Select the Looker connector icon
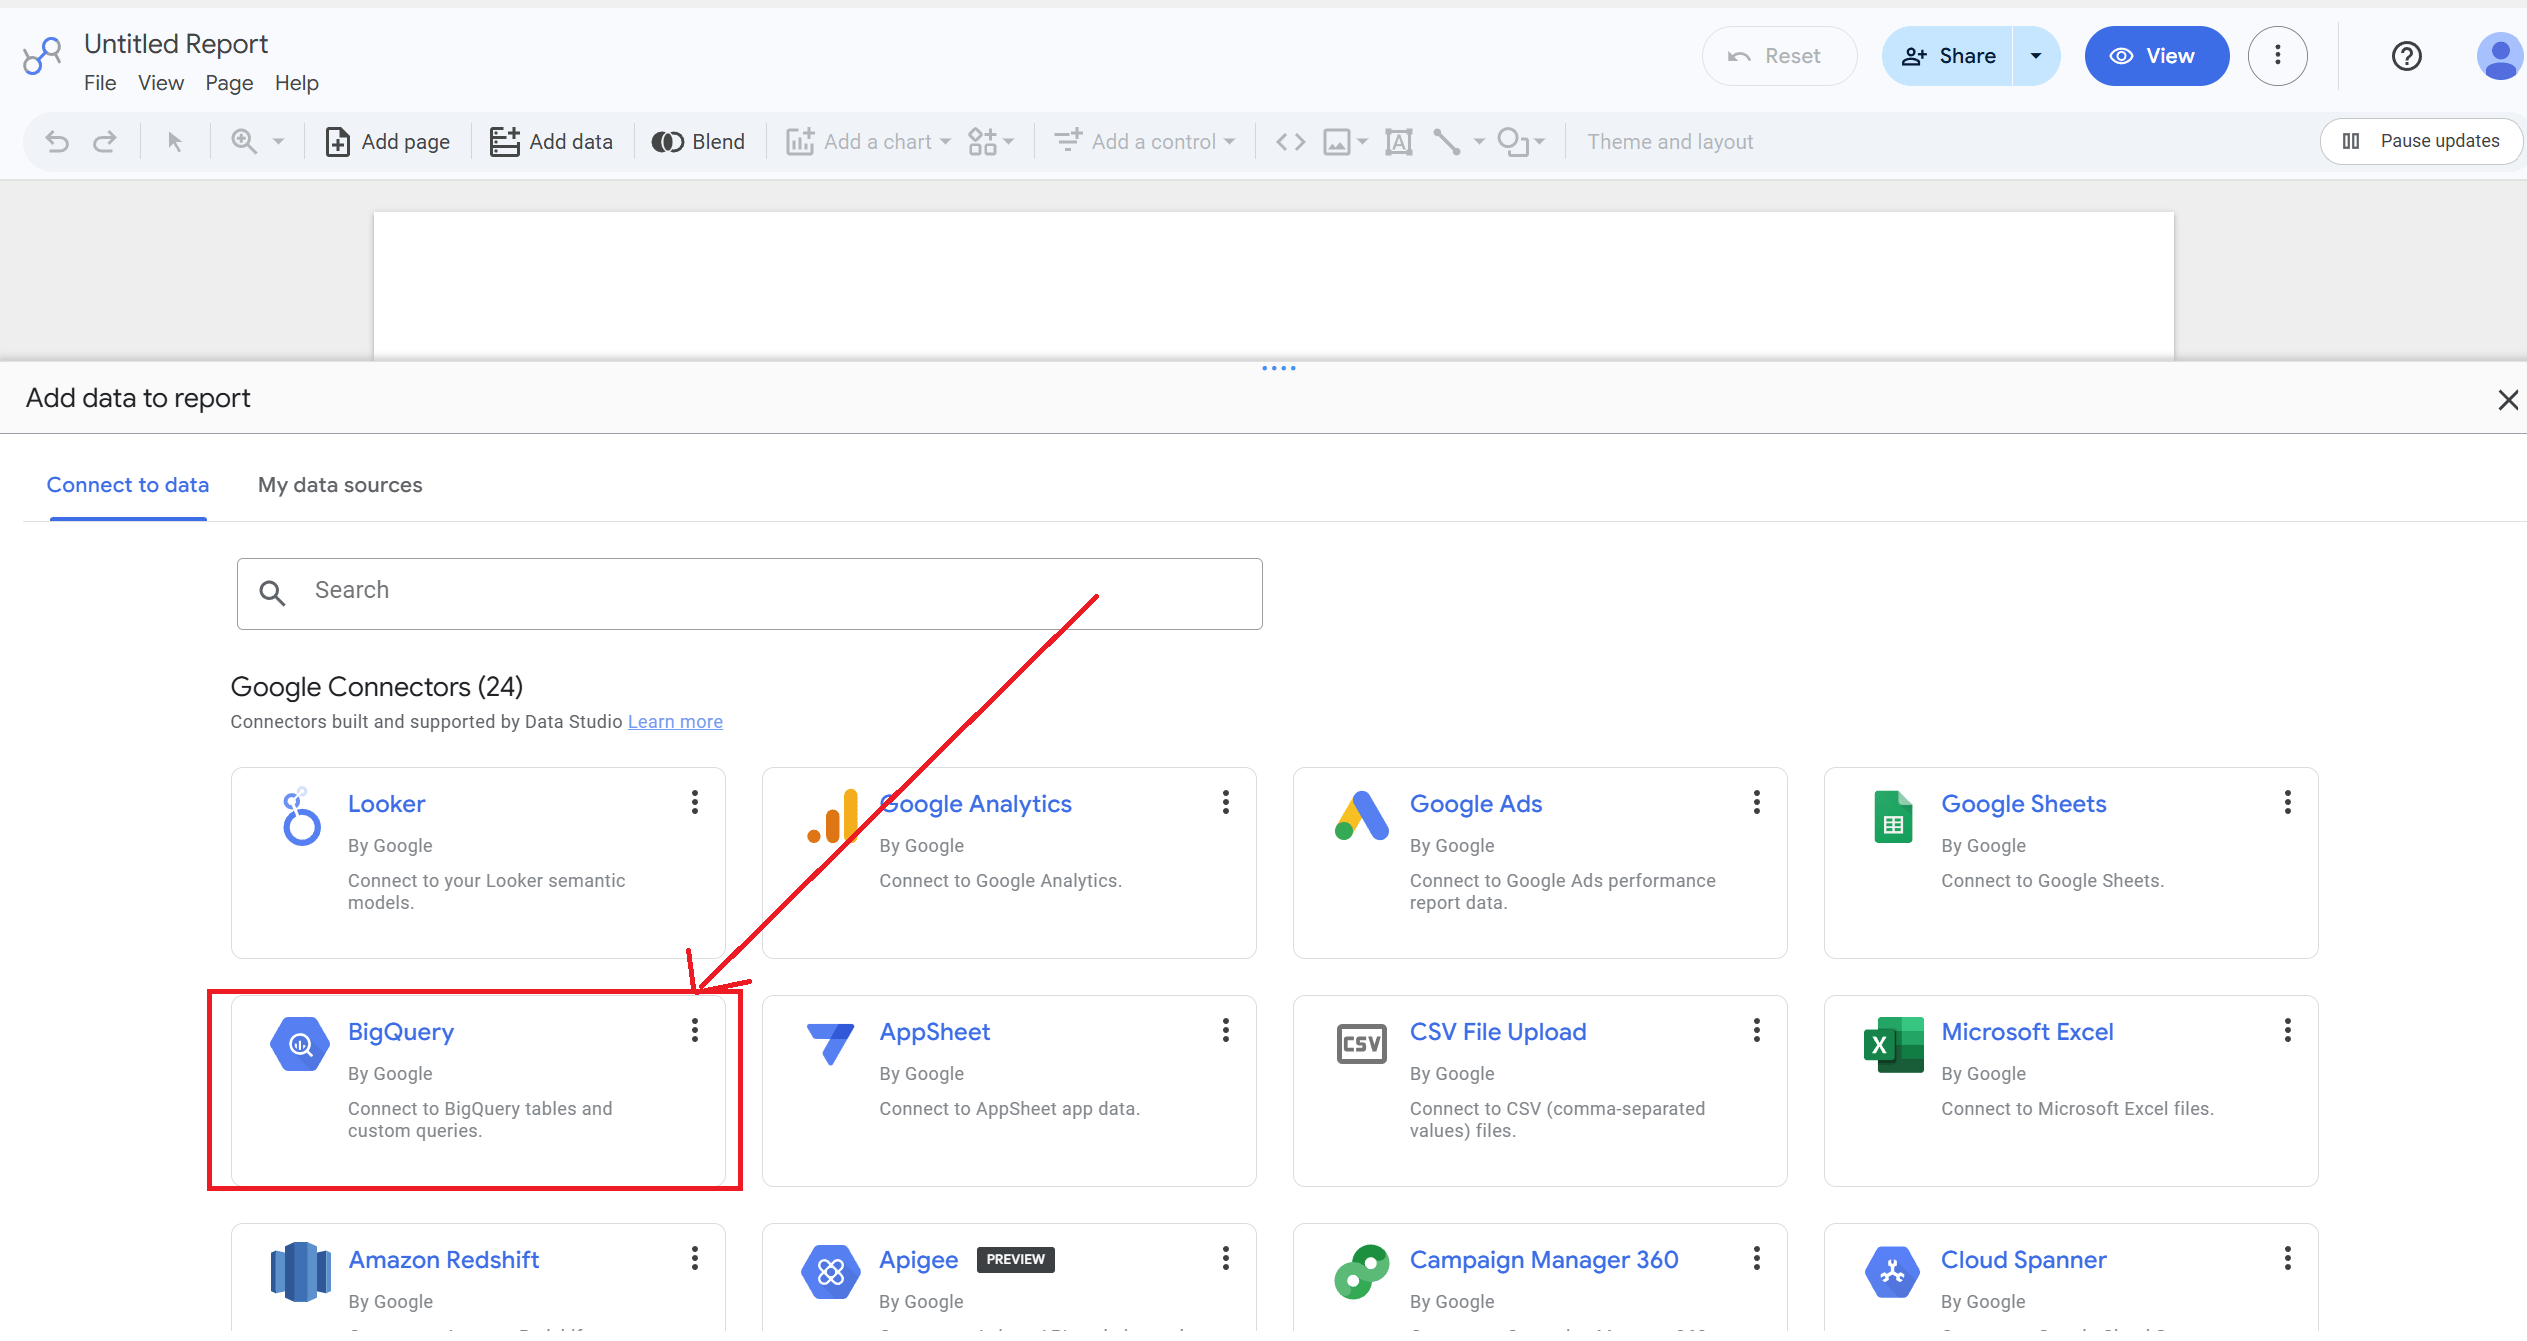Screen dimensions: 2527x1341 click(300, 817)
